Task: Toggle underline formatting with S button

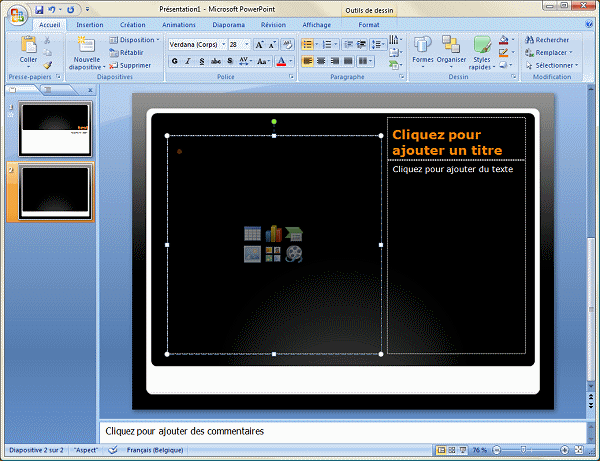Action: (x=202, y=61)
